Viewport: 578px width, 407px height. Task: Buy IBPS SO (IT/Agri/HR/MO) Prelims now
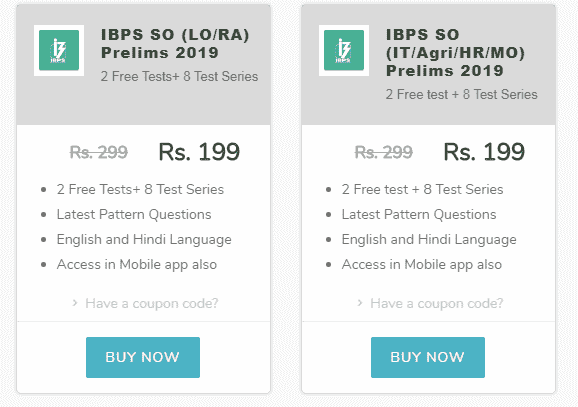pyautogui.click(x=428, y=357)
